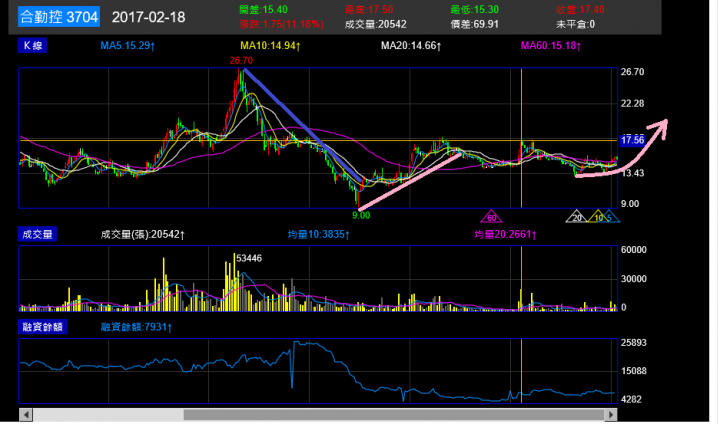720x424 pixels.
Task: Select the K線 panel label
Action: [32, 45]
